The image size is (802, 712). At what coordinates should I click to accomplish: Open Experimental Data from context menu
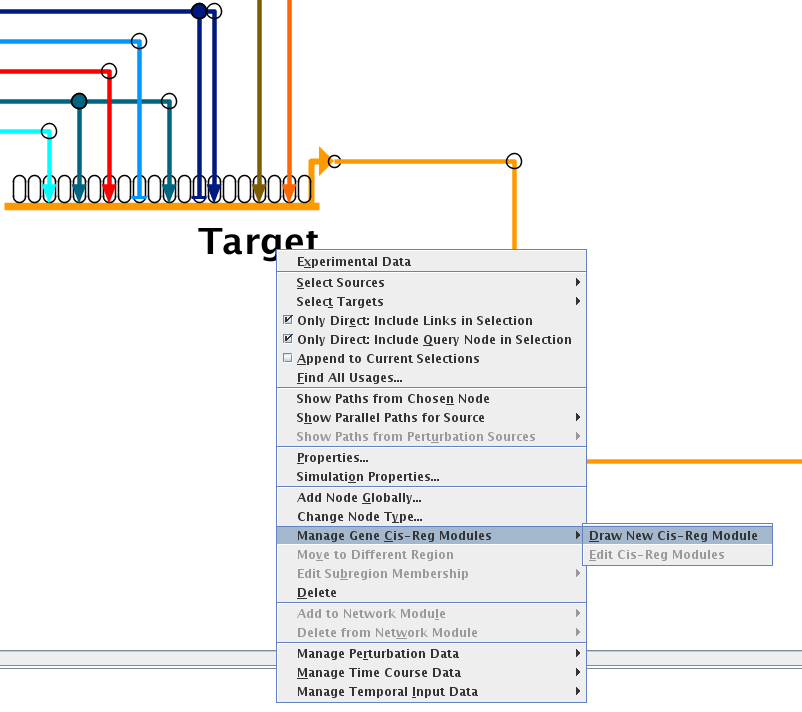coord(354,262)
